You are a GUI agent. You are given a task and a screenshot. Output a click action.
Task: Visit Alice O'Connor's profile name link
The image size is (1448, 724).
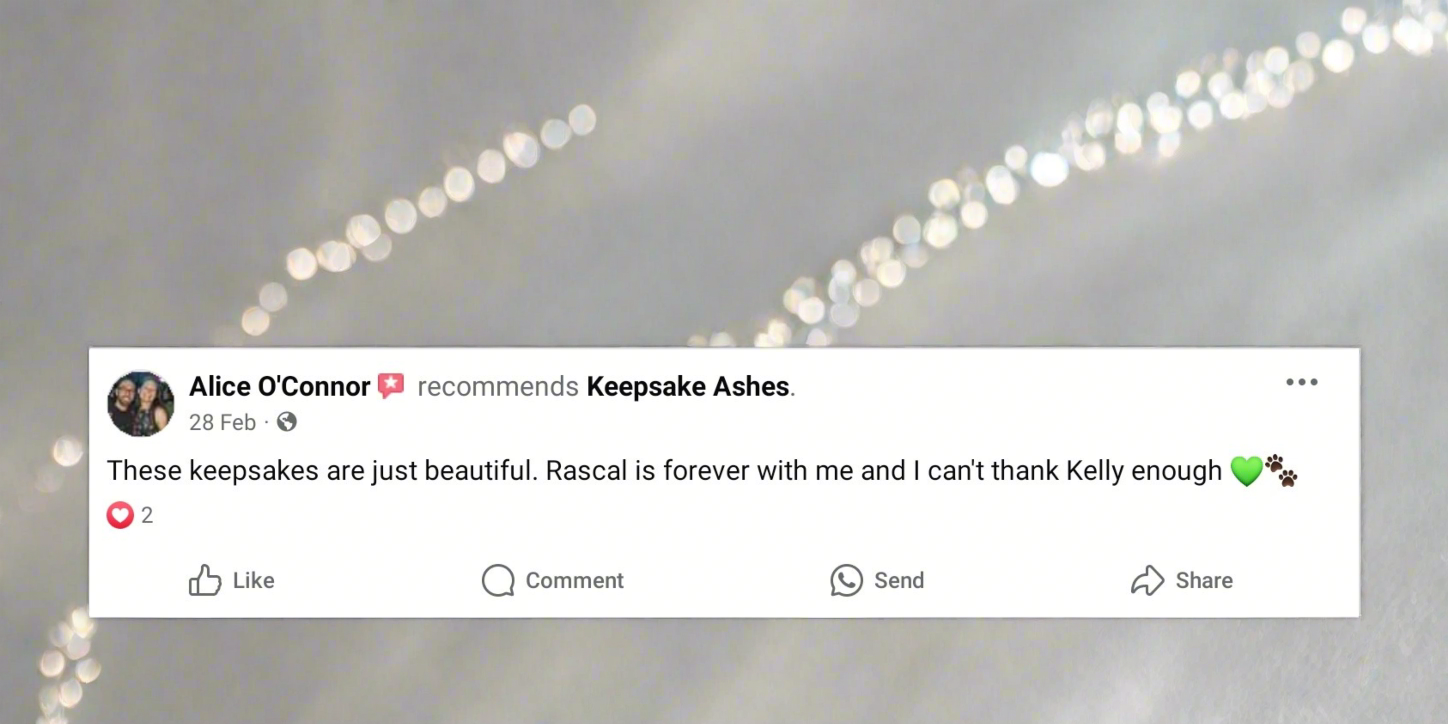(280, 387)
